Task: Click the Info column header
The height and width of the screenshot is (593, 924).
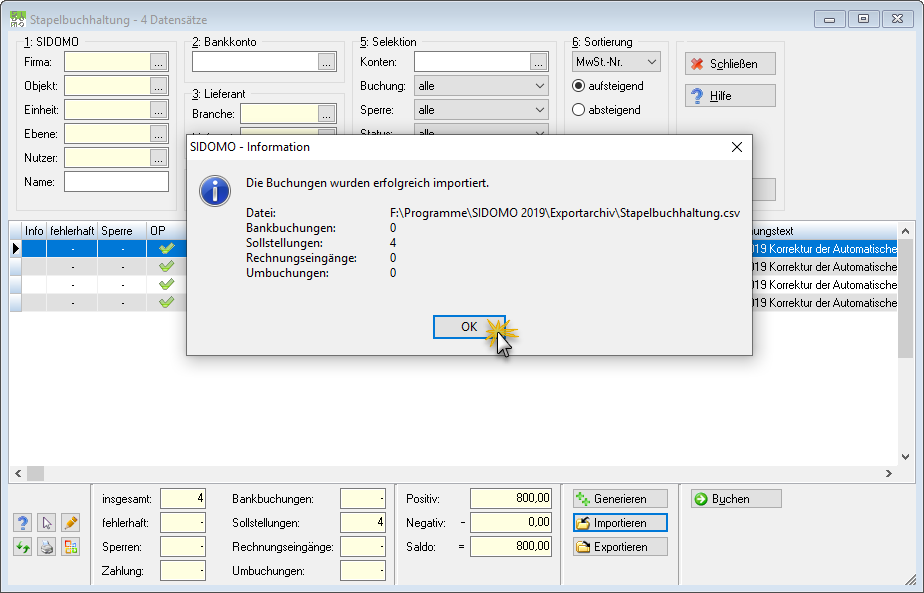Action: point(34,231)
